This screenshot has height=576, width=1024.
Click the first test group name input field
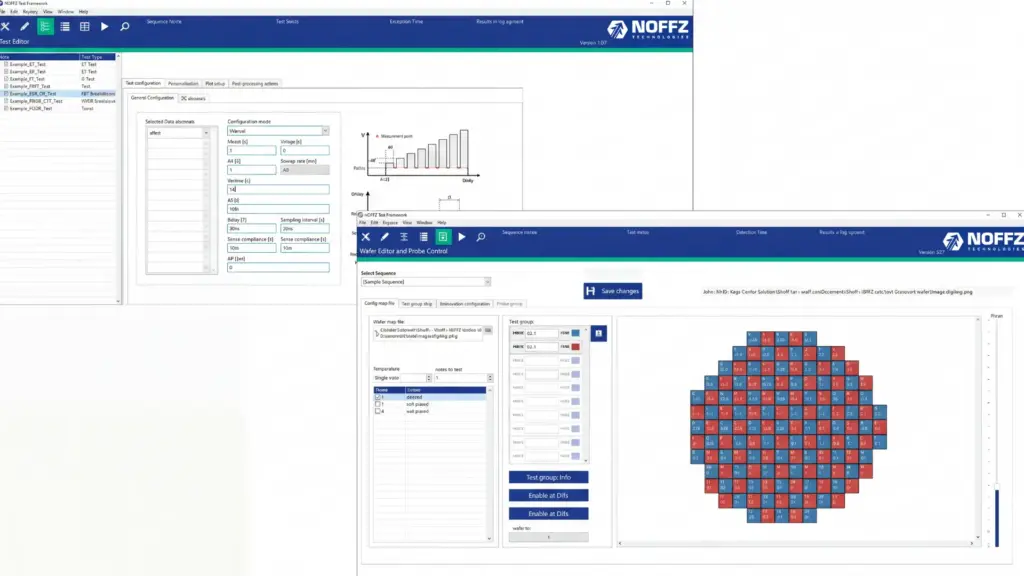tap(542, 333)
